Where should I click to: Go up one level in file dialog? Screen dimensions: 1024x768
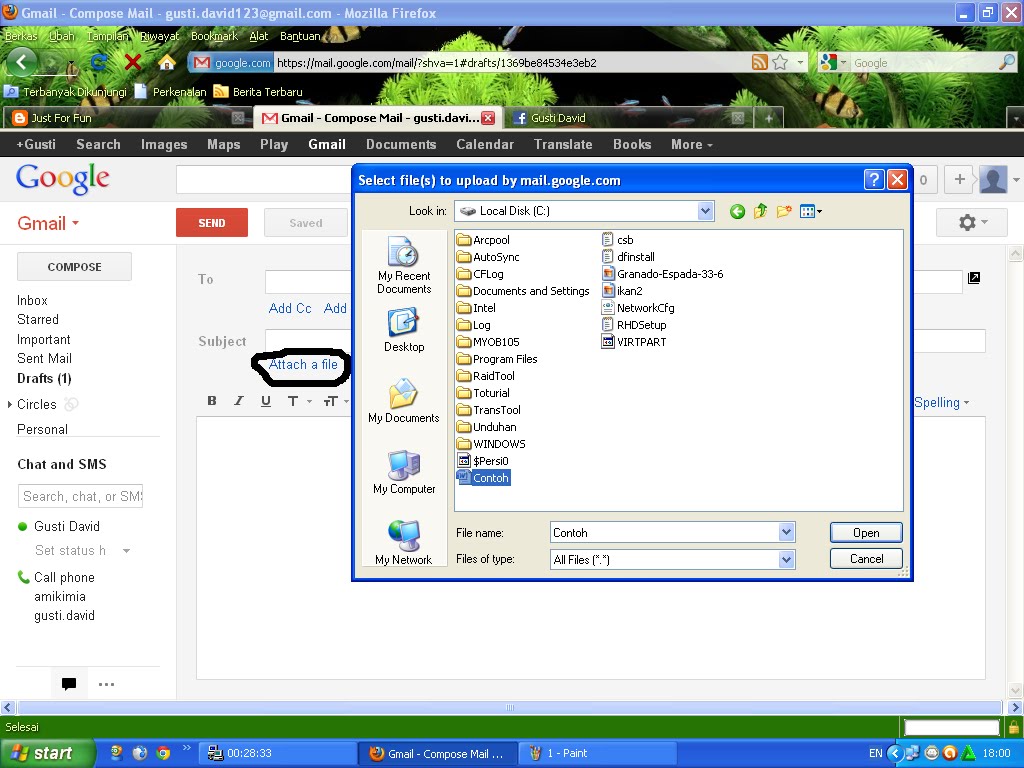pos(760,212)
